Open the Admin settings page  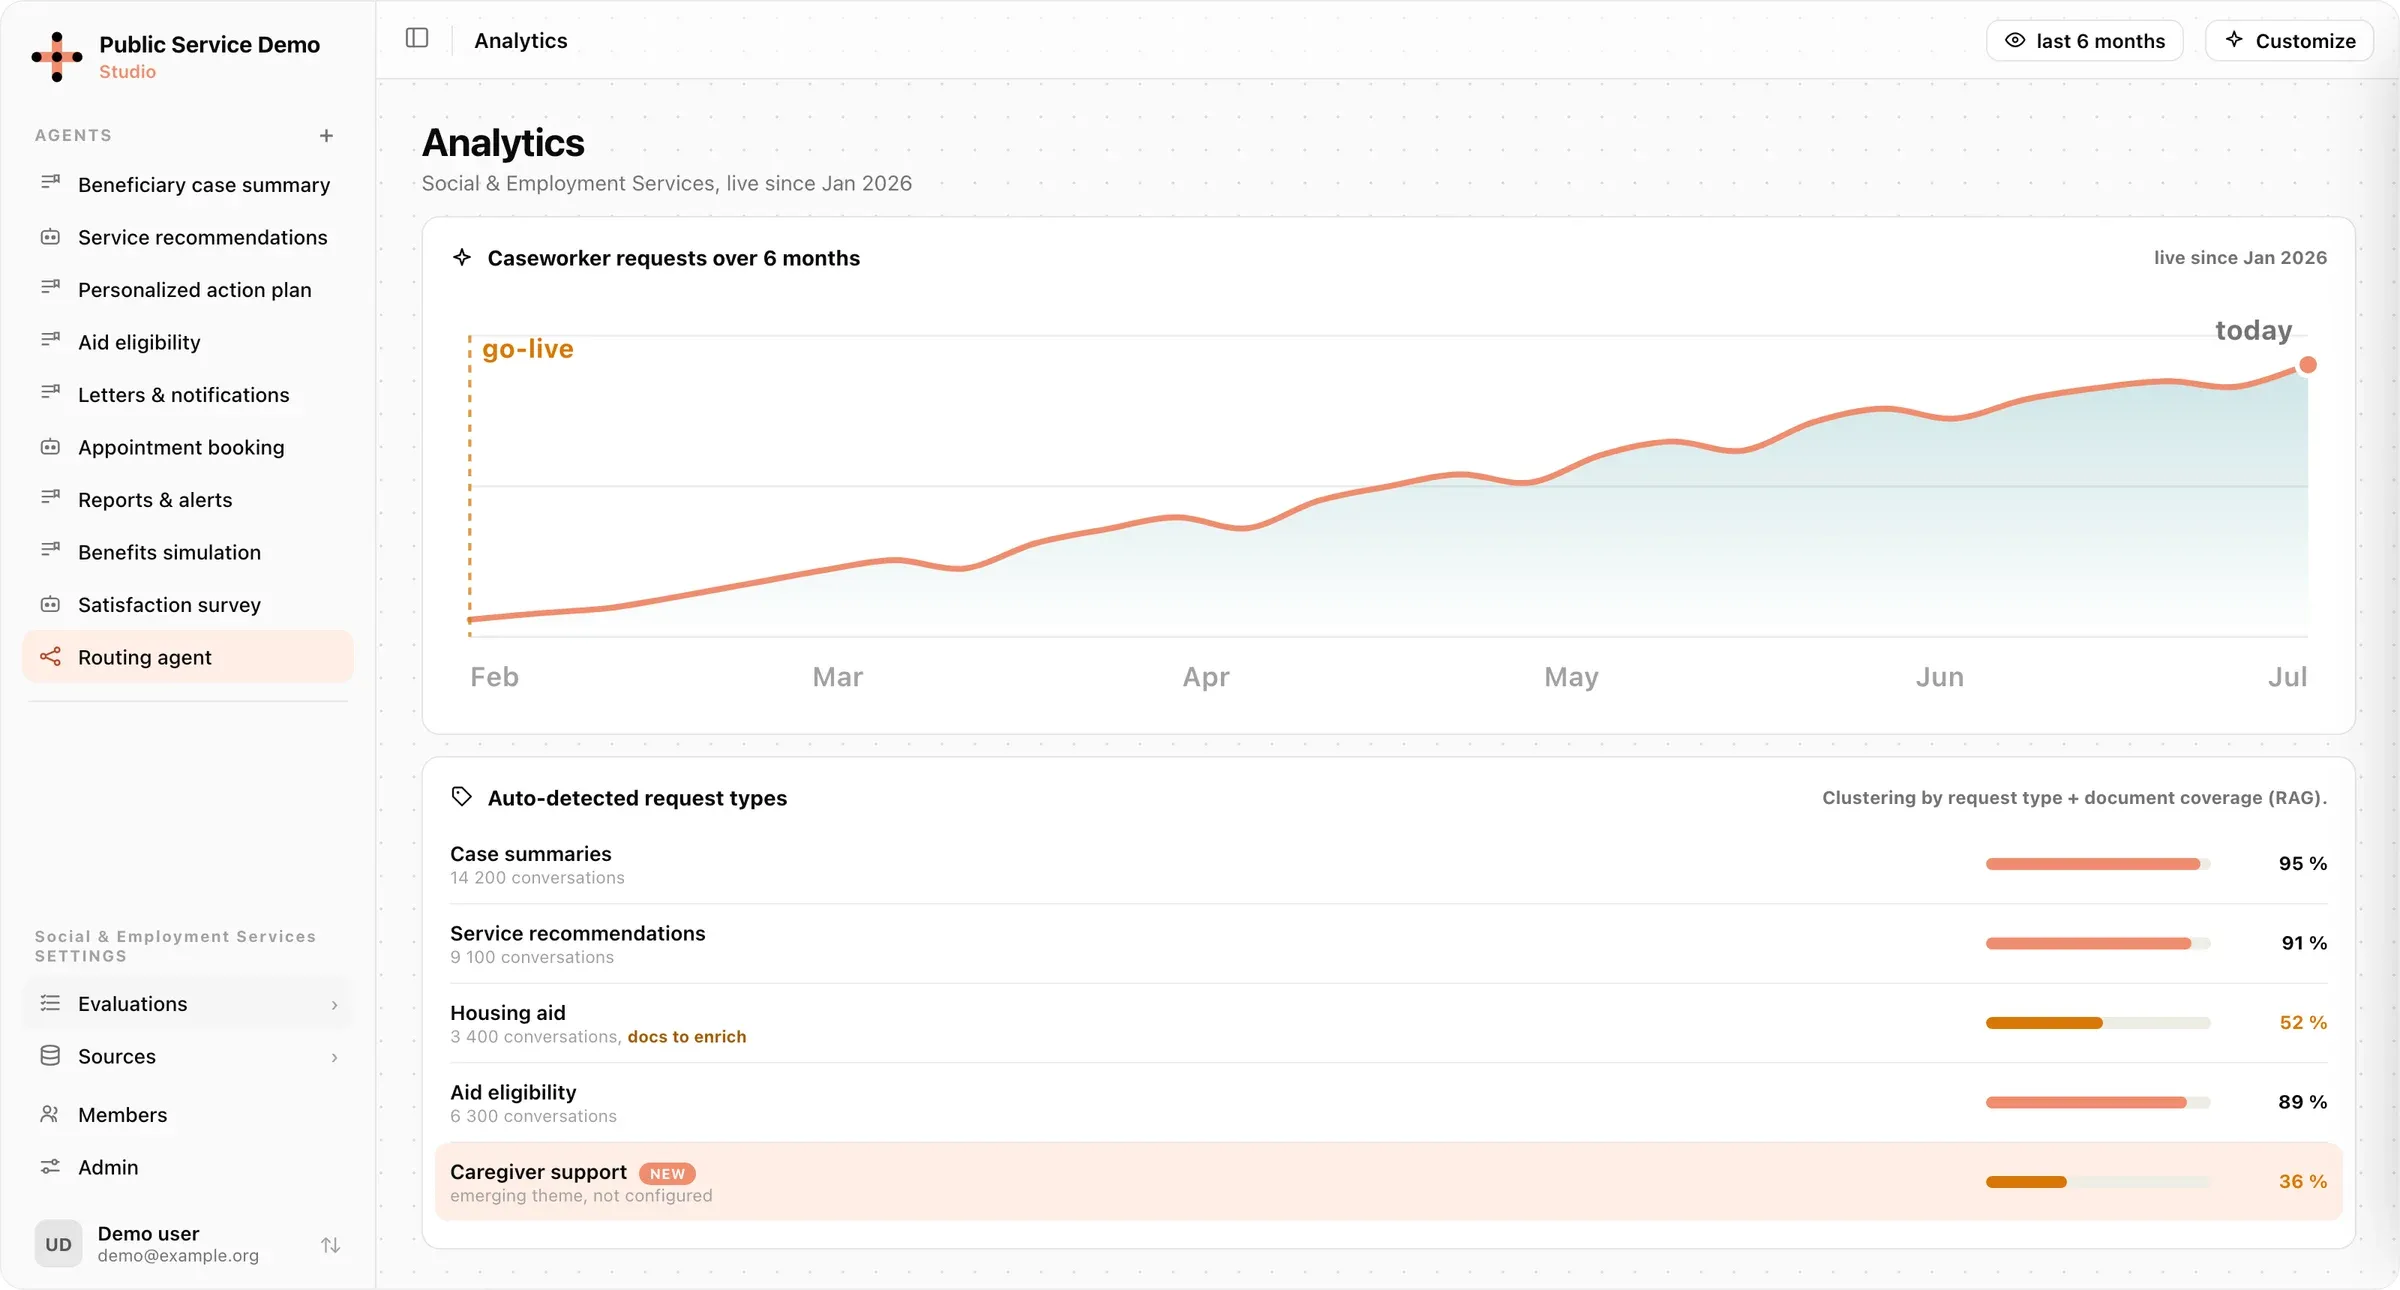point(188,1167)
